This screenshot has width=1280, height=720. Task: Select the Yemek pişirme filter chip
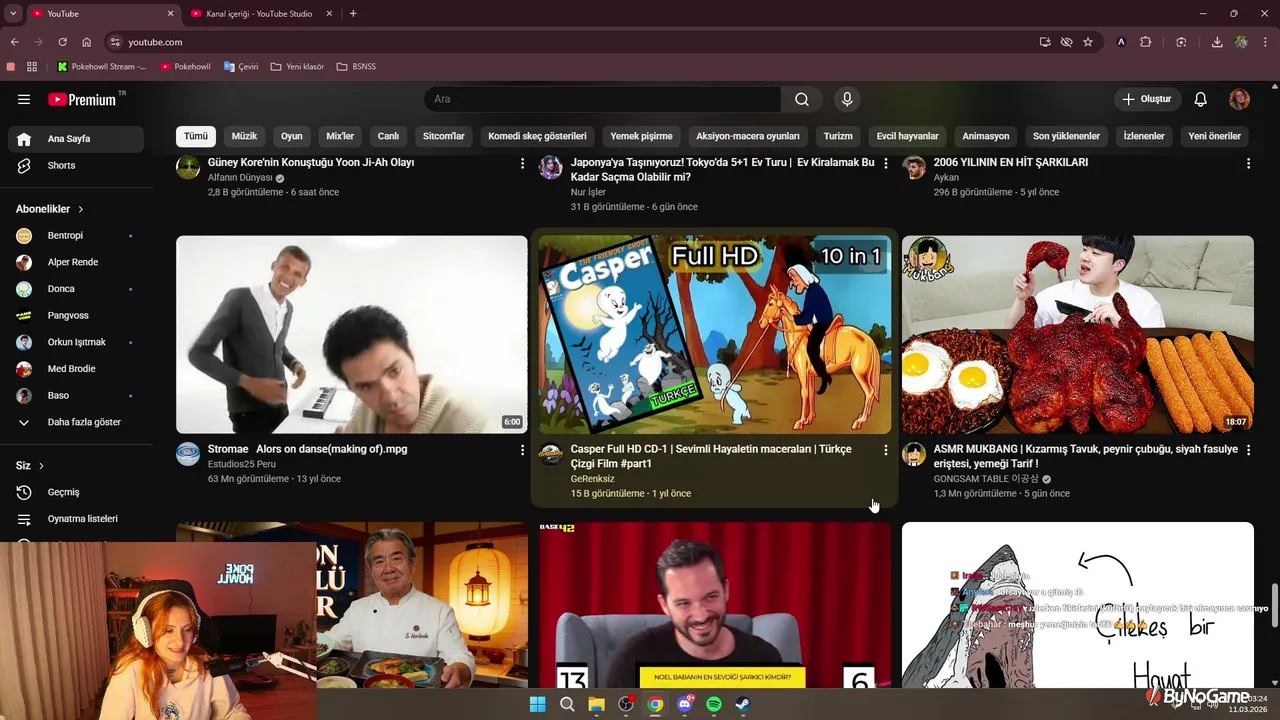coord(641,136)
